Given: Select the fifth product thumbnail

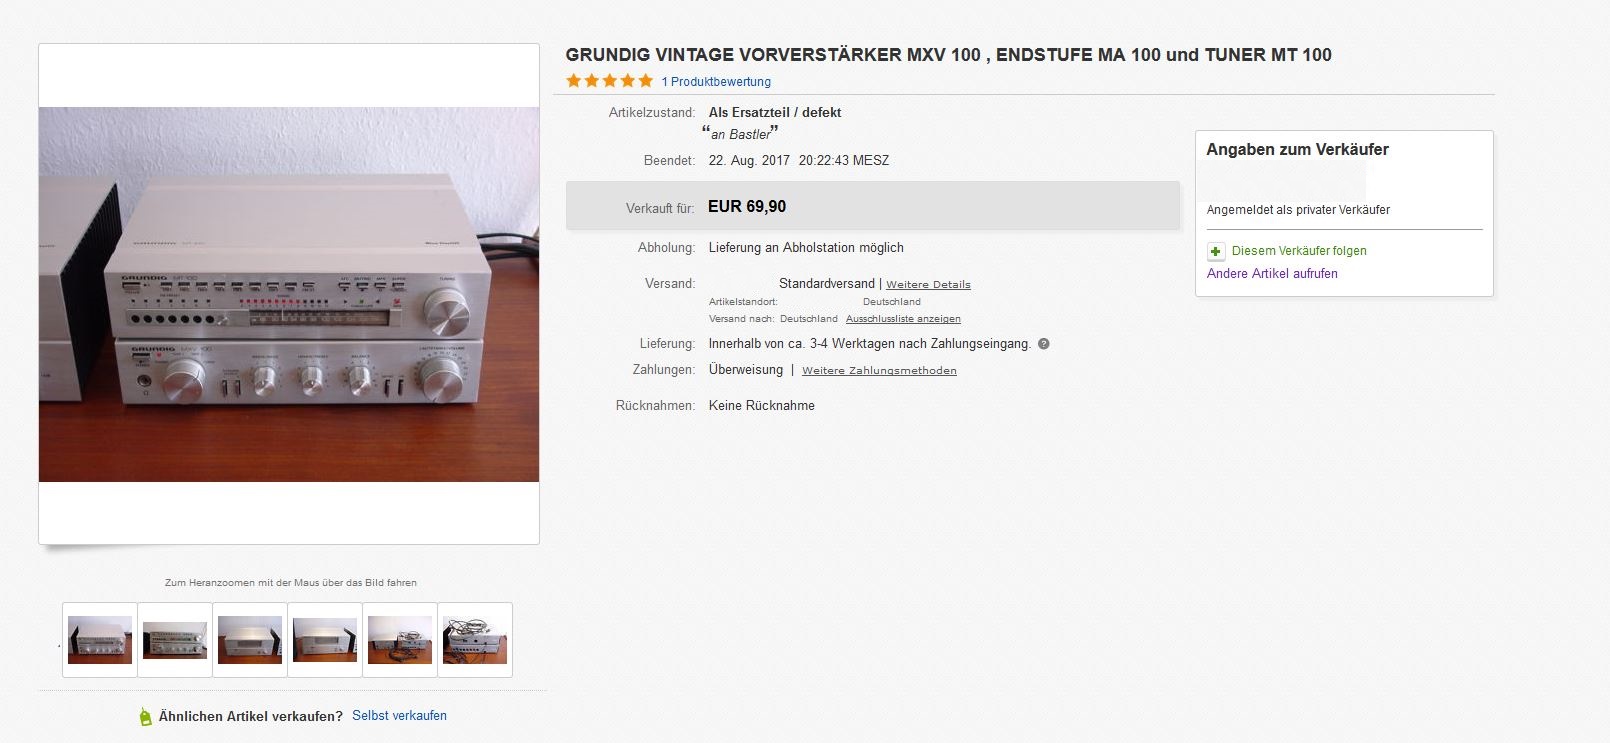Looking at the screenshot, I should pos(400,640).
